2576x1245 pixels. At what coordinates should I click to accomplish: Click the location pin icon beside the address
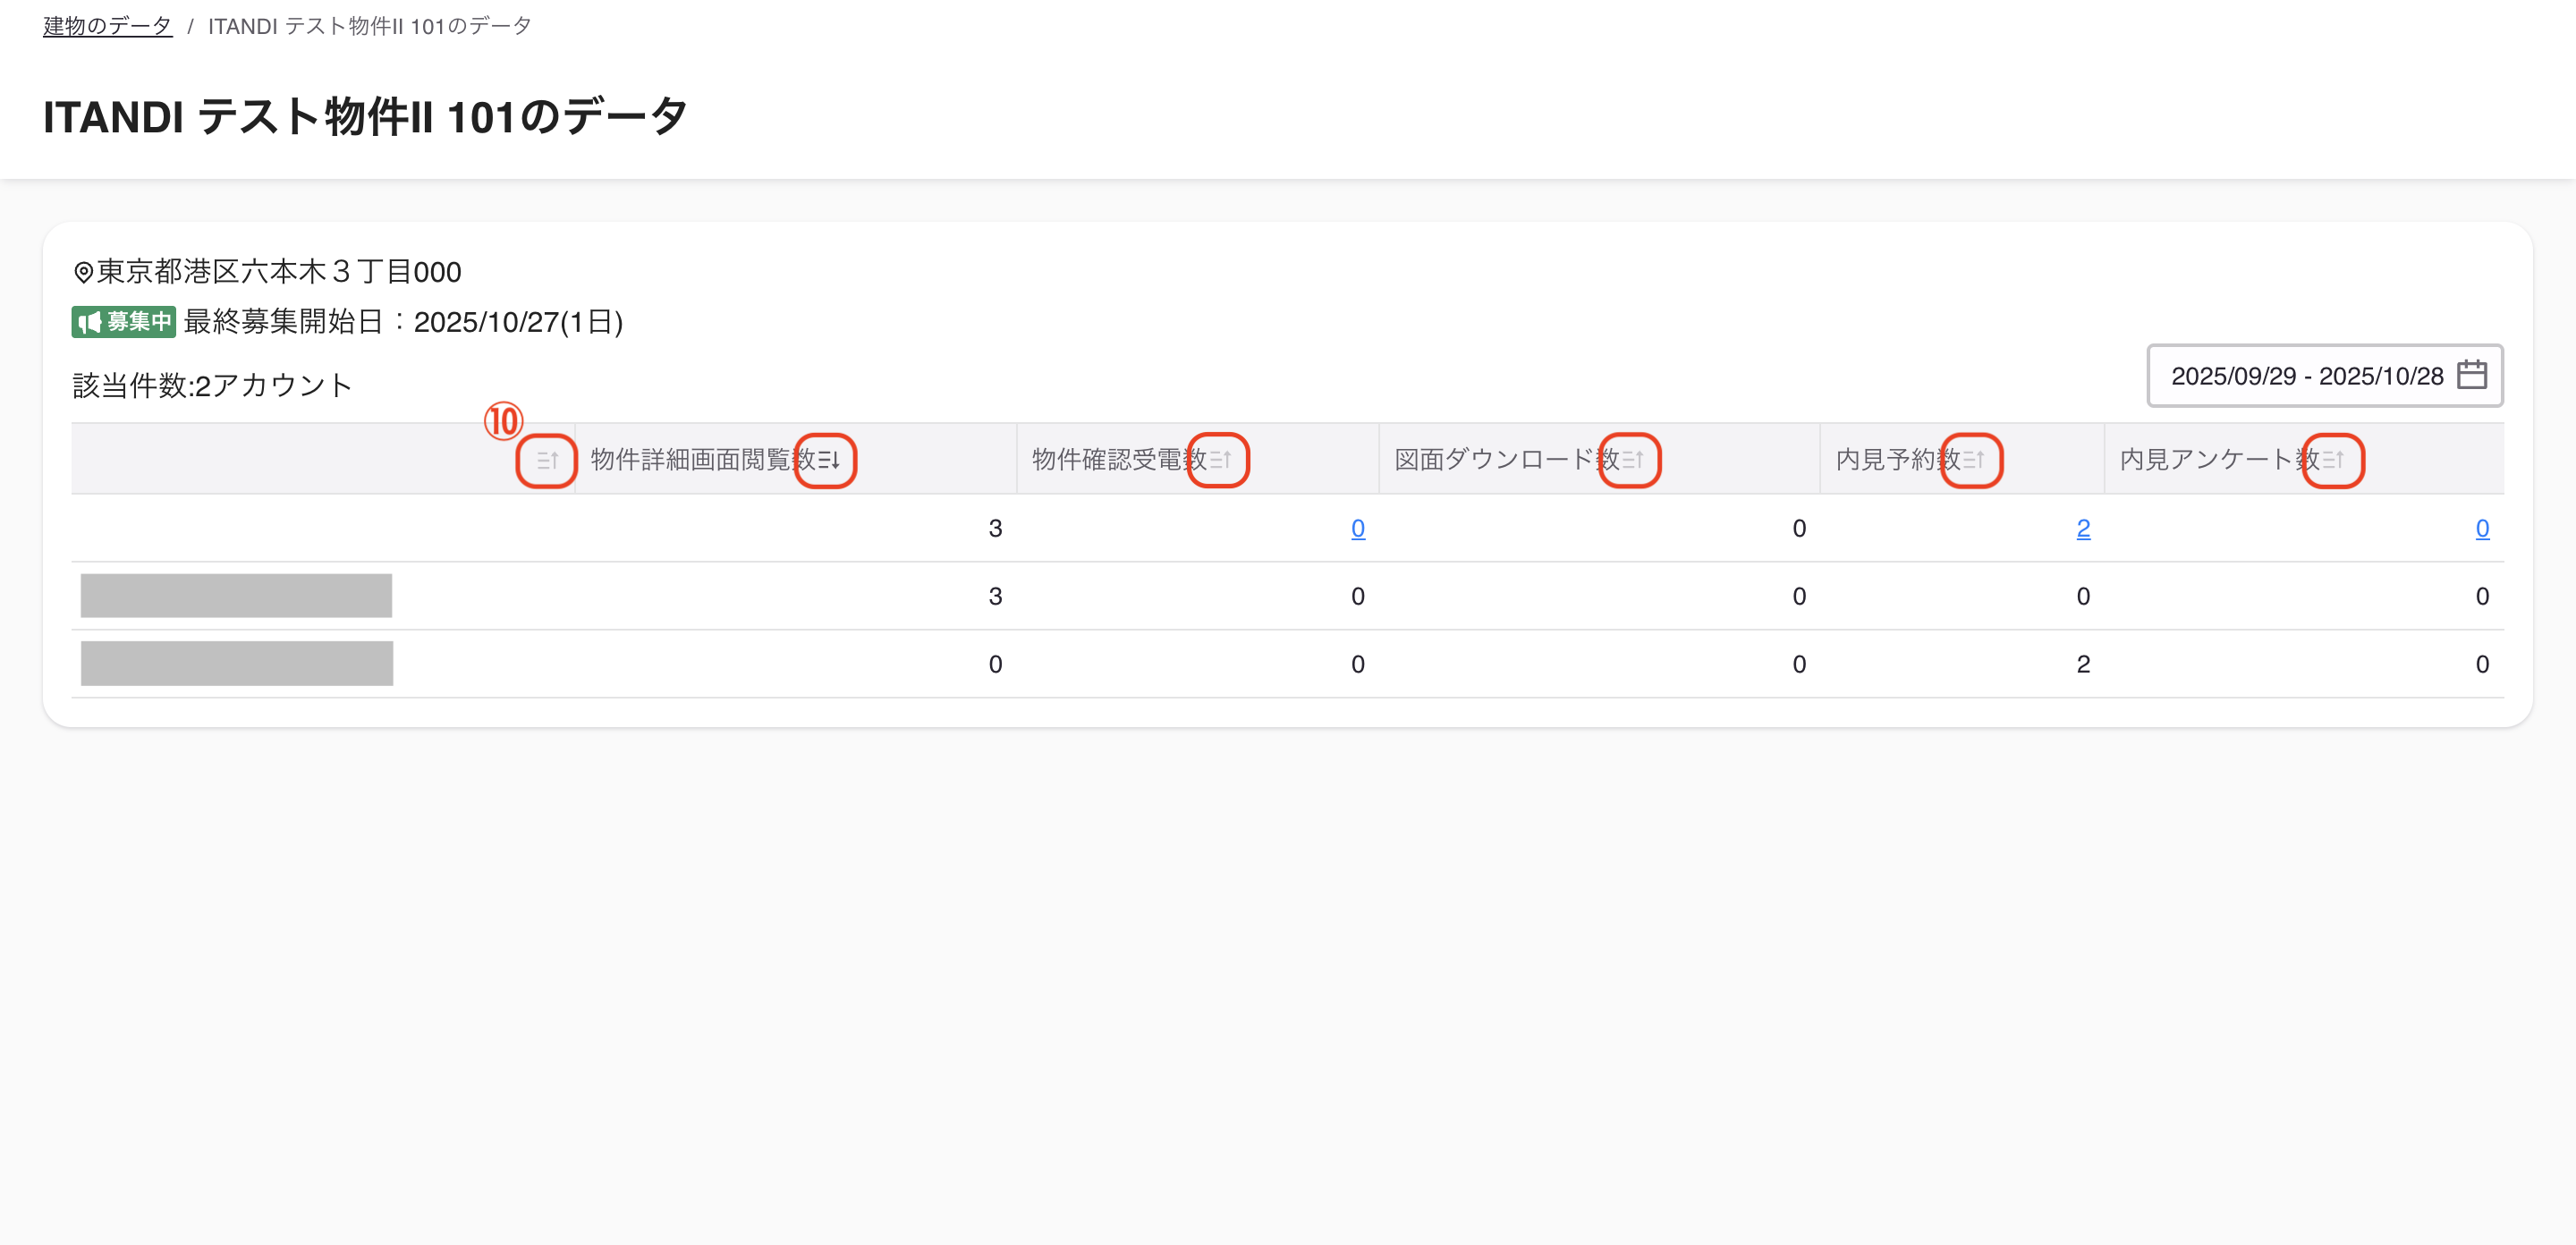click(84, 272)
